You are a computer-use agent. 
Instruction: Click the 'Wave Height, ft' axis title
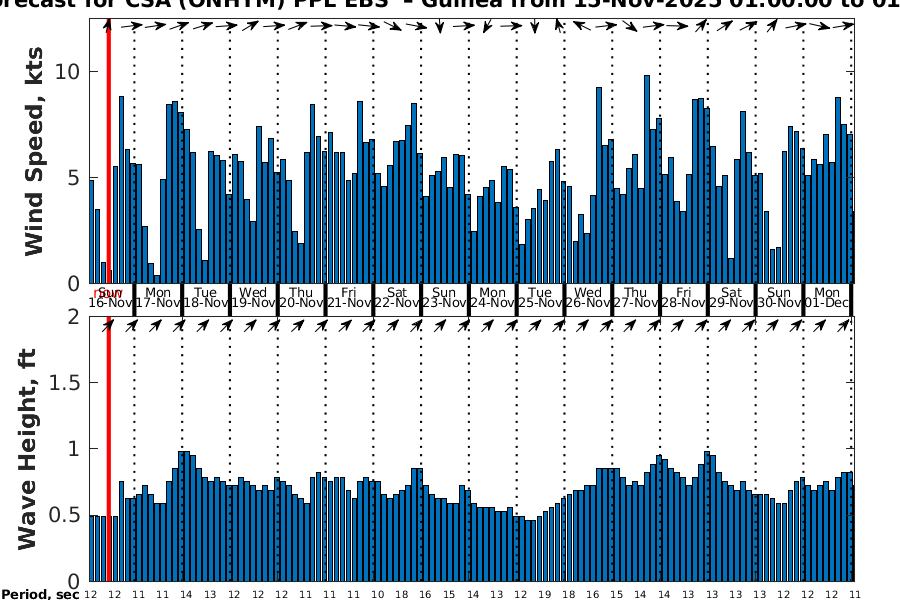pyautogui.click(x=28, y=450)
